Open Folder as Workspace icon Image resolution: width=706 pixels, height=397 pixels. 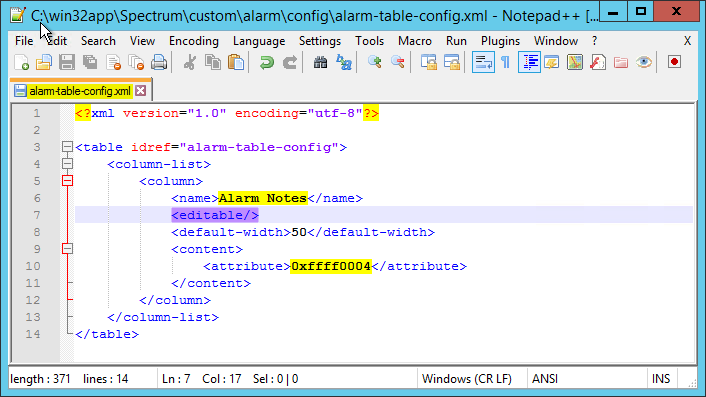point(621,62)
